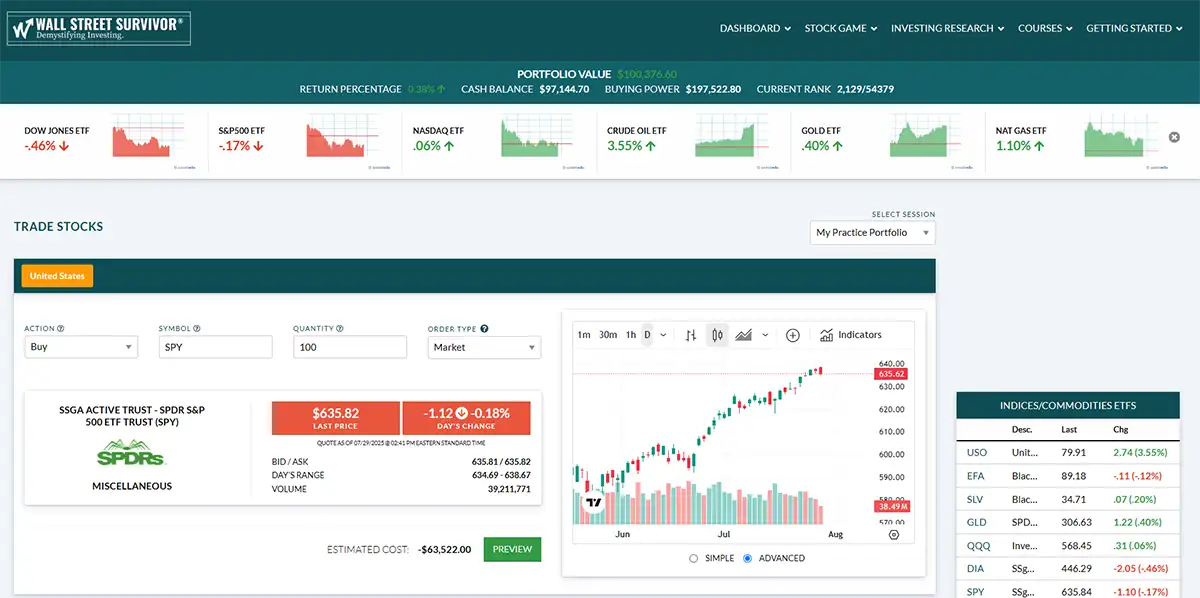Switch to the area chart style icon
This screenshot has width=1200, height=598.
[743, 335]
